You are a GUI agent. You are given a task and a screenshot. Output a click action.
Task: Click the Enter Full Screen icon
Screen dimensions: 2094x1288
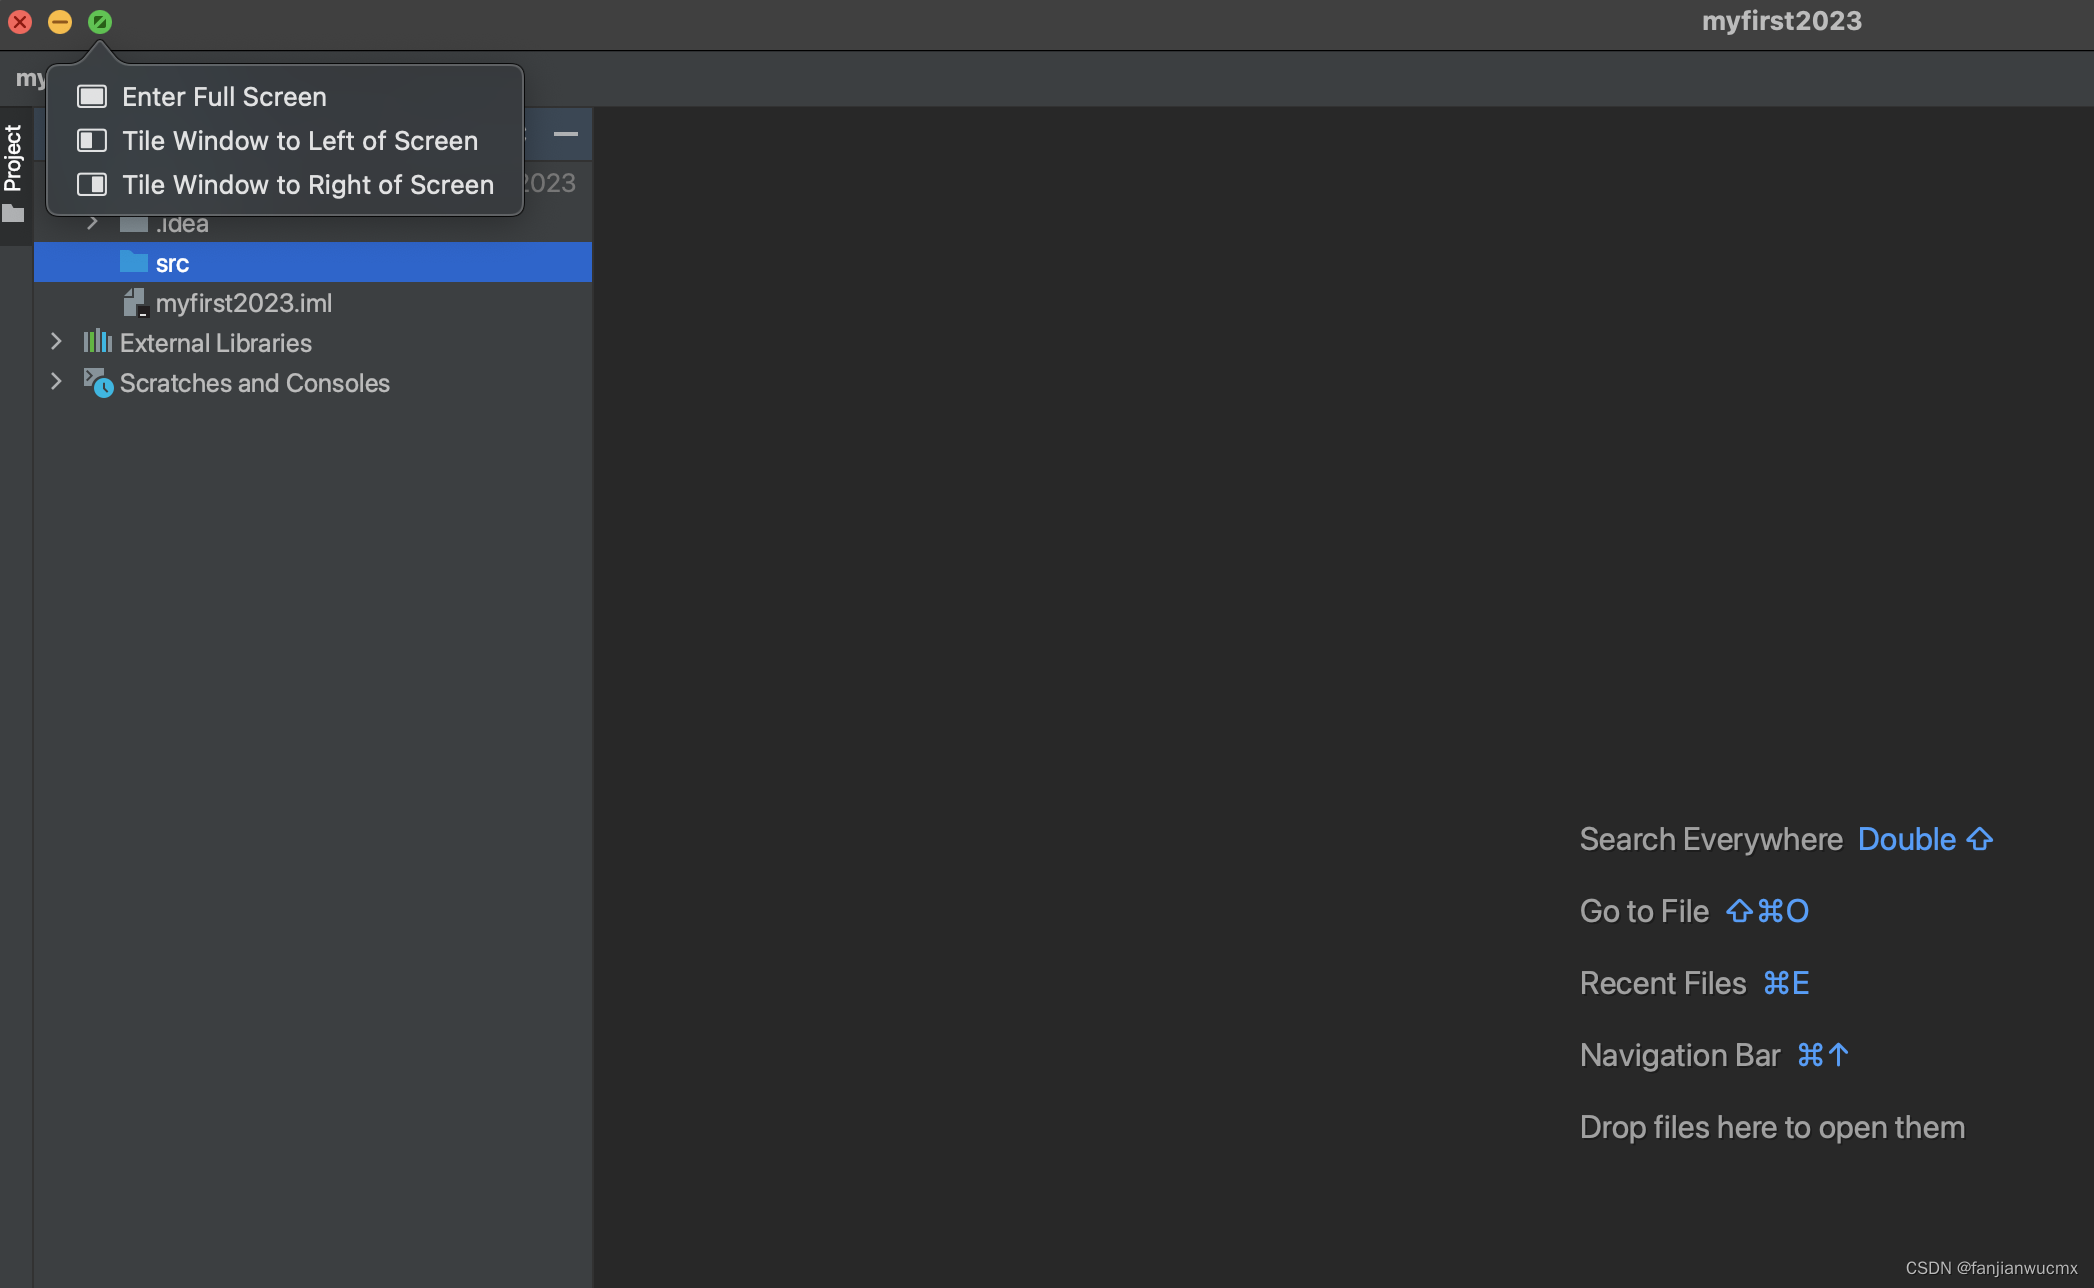(92, 96)
